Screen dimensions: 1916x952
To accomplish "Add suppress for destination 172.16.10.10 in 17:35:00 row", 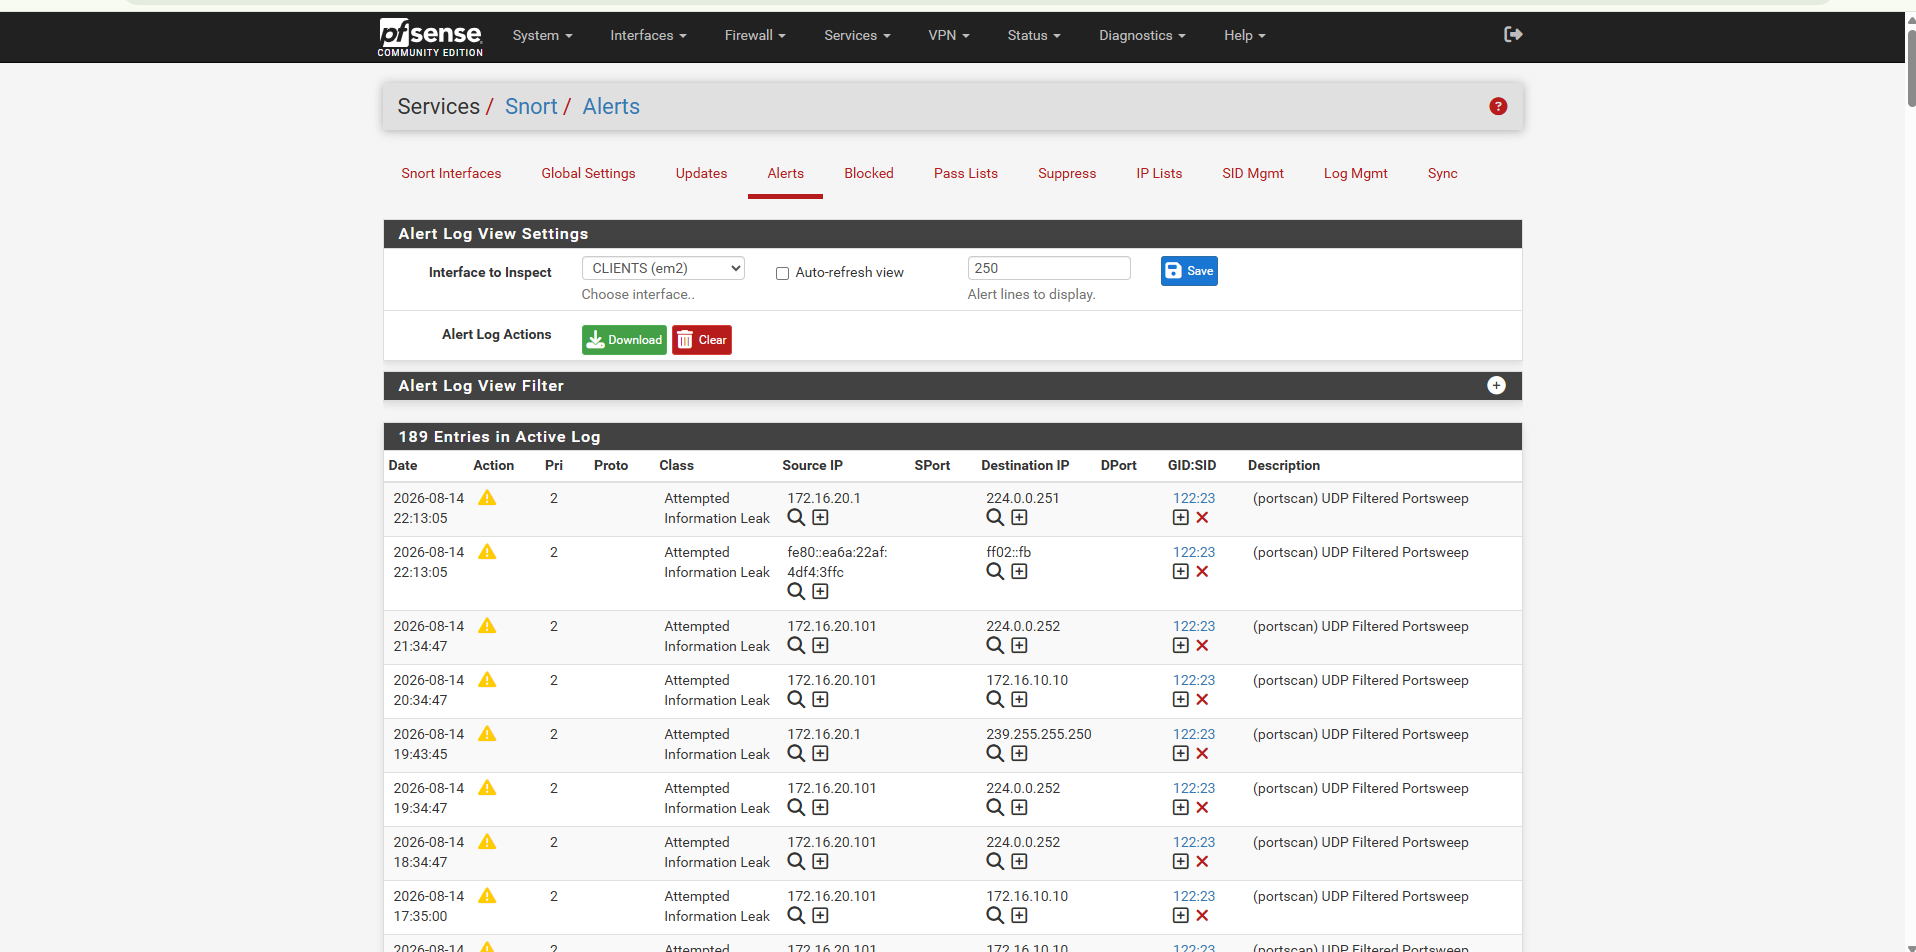I will pos(1019,916).
